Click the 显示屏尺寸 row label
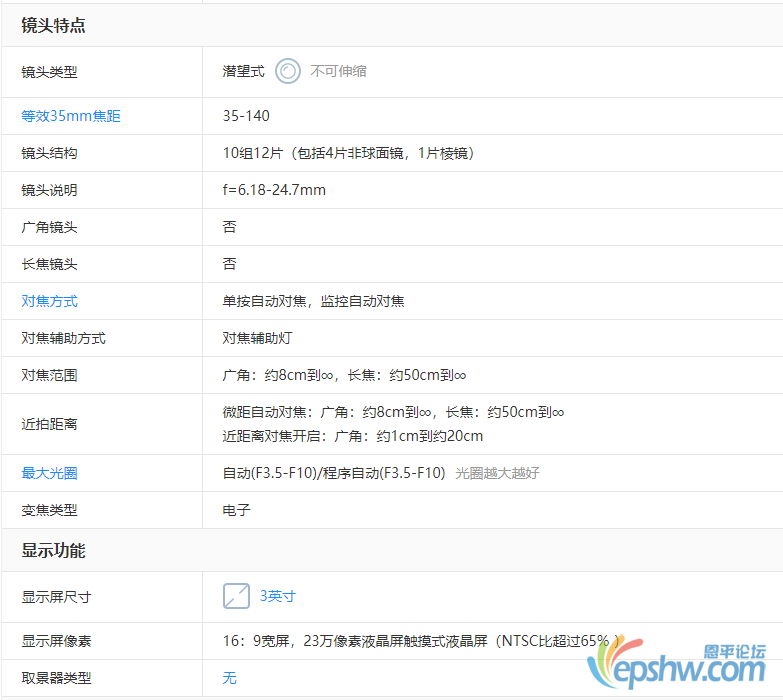Viewport: 783px width, 700px height. pos(56,597)
